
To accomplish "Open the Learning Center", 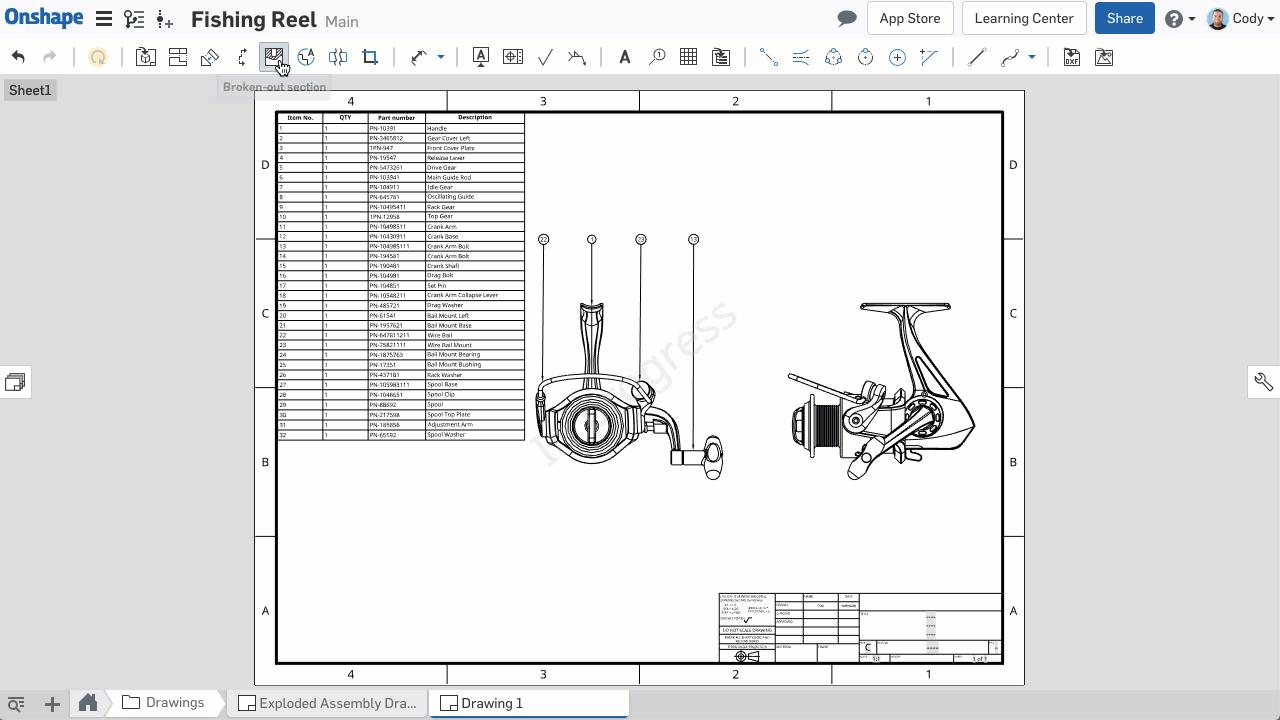I will 1023,18.
